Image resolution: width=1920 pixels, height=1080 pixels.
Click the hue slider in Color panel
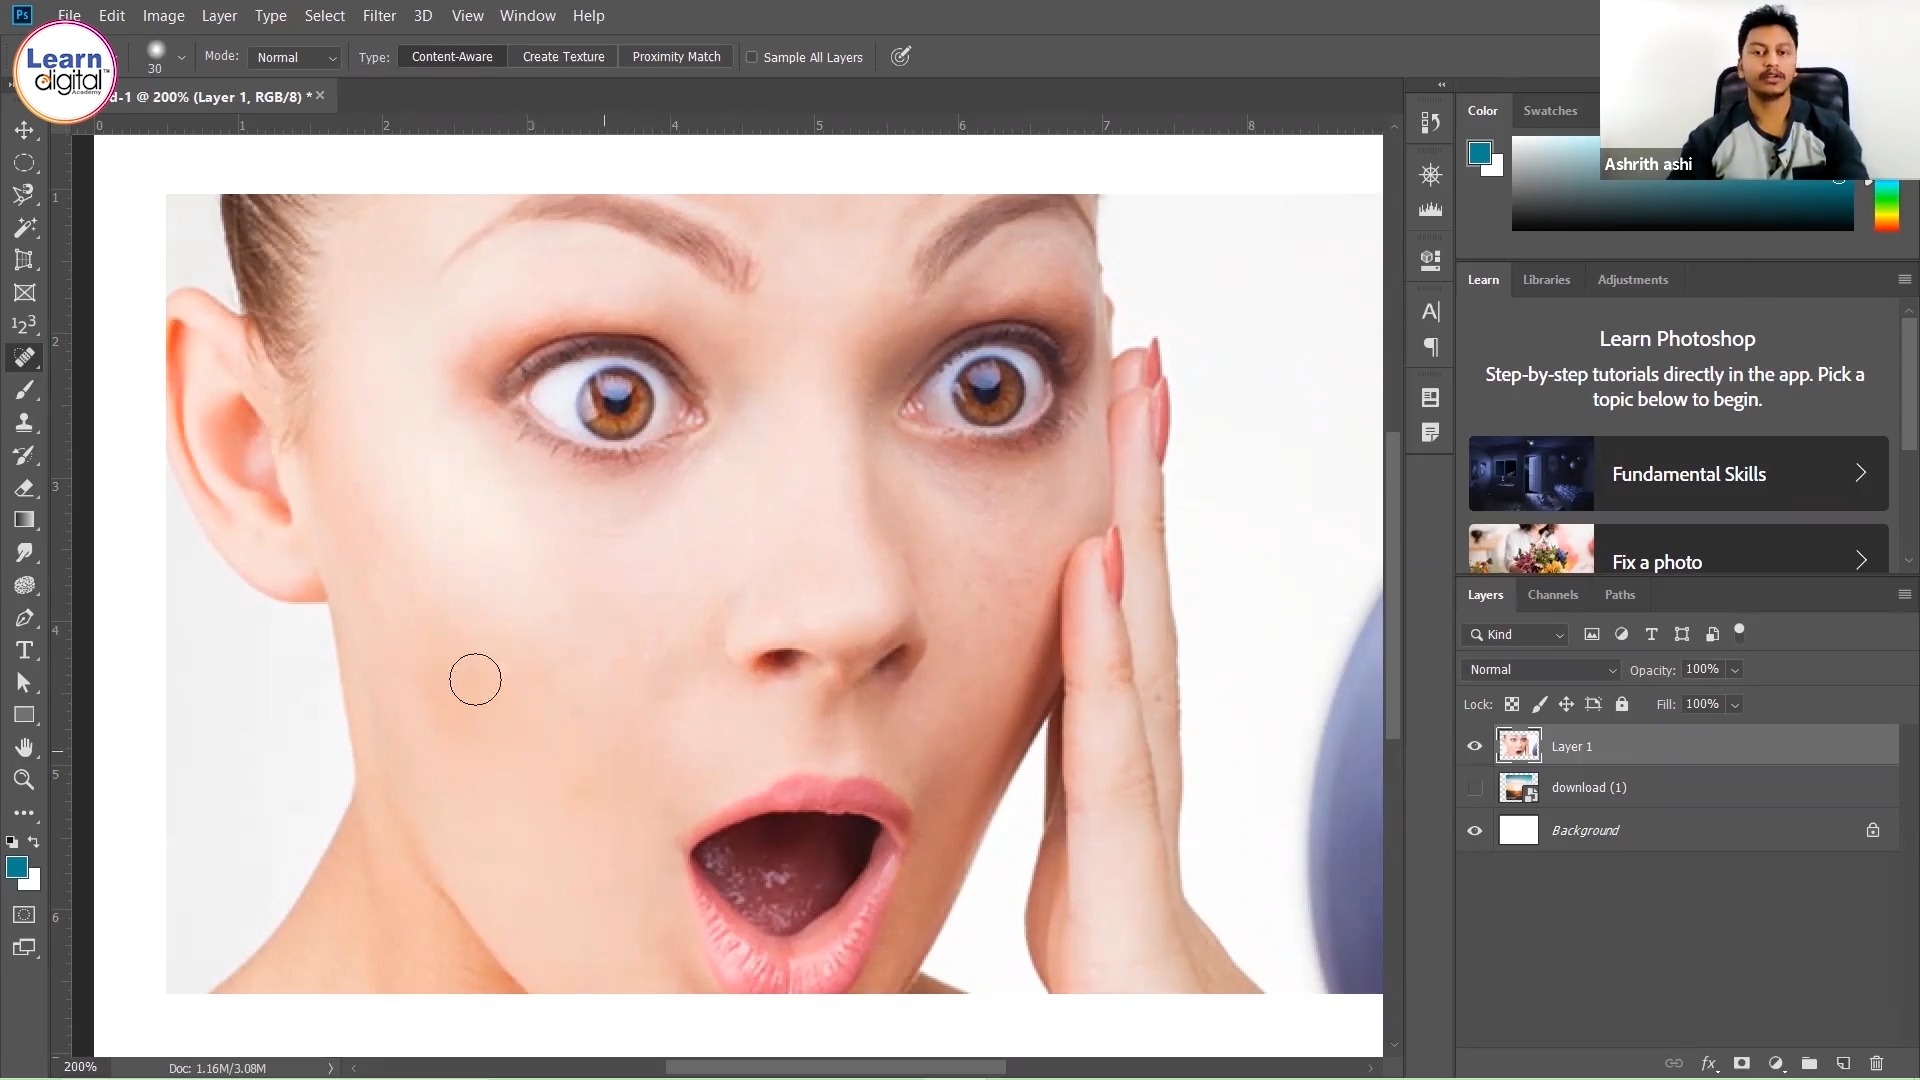[x=1886, y=205]
